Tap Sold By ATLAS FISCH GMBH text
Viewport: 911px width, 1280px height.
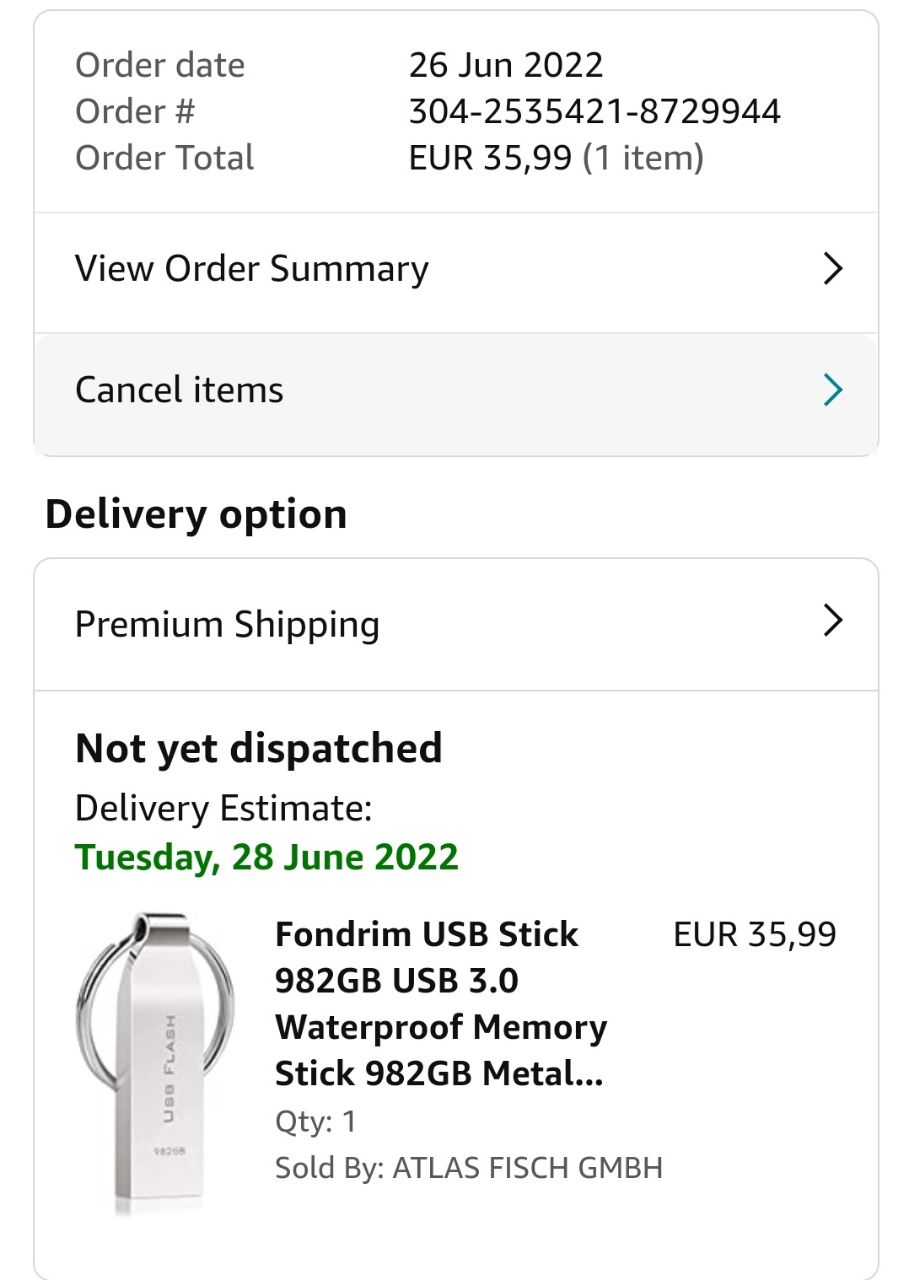(x=468, y=1167)
